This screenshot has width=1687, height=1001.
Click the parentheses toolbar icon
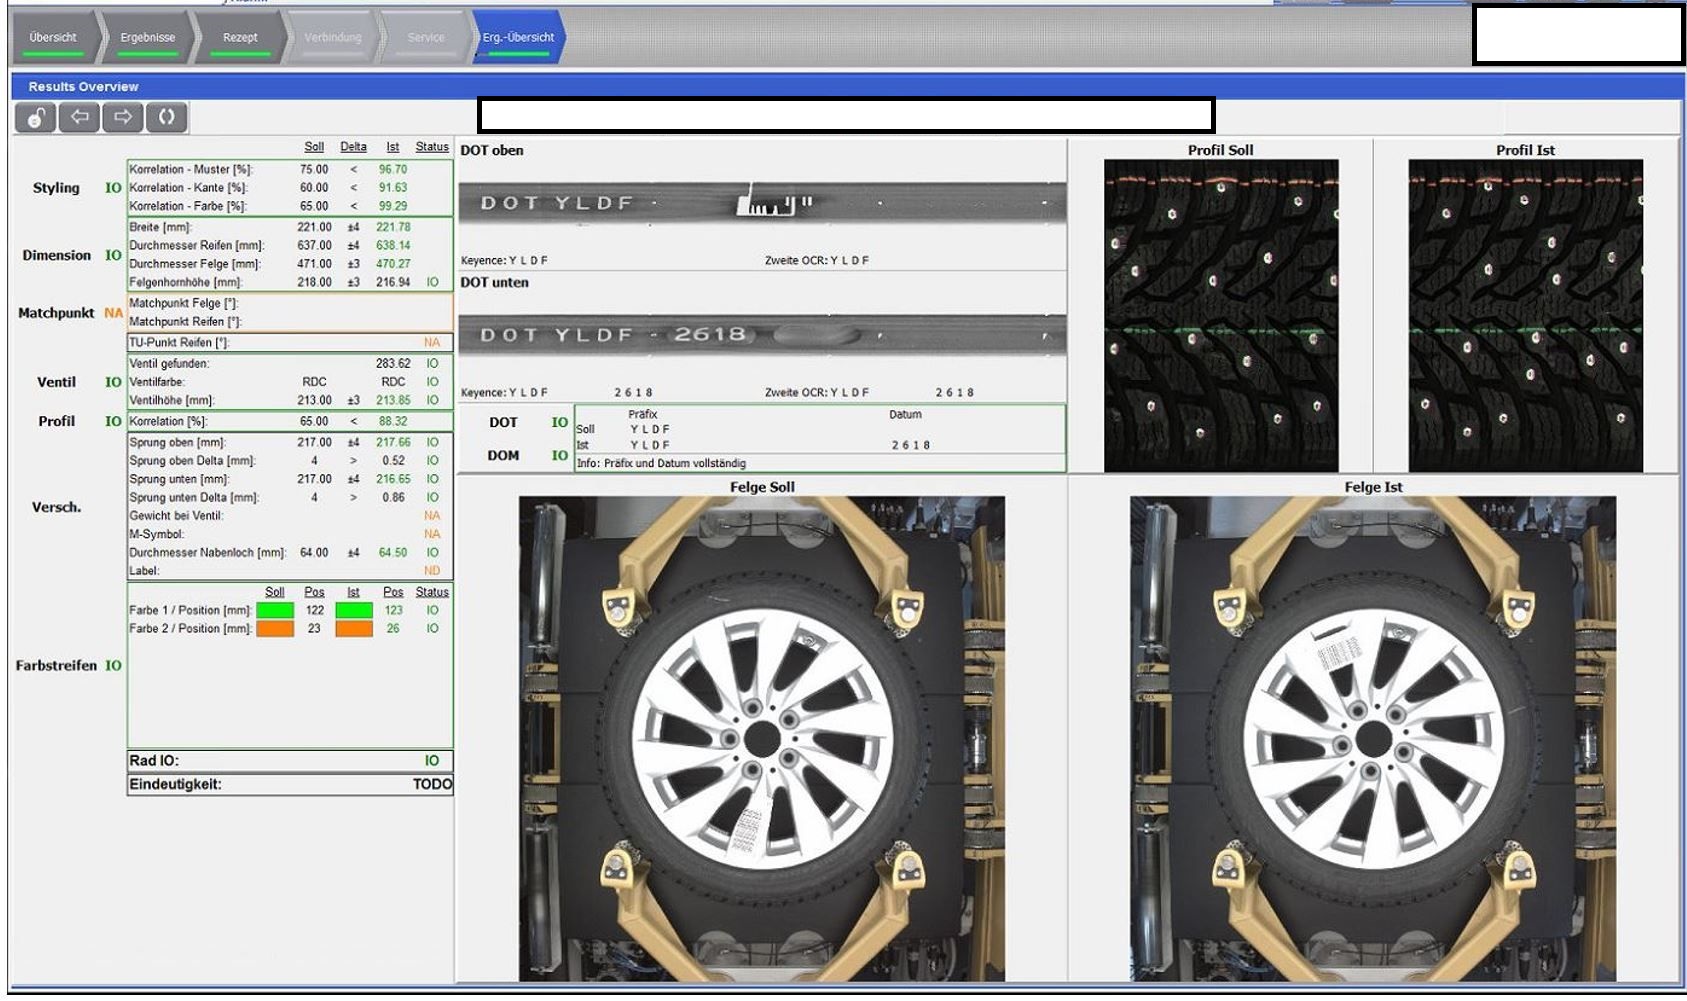[x=166, y=118]
